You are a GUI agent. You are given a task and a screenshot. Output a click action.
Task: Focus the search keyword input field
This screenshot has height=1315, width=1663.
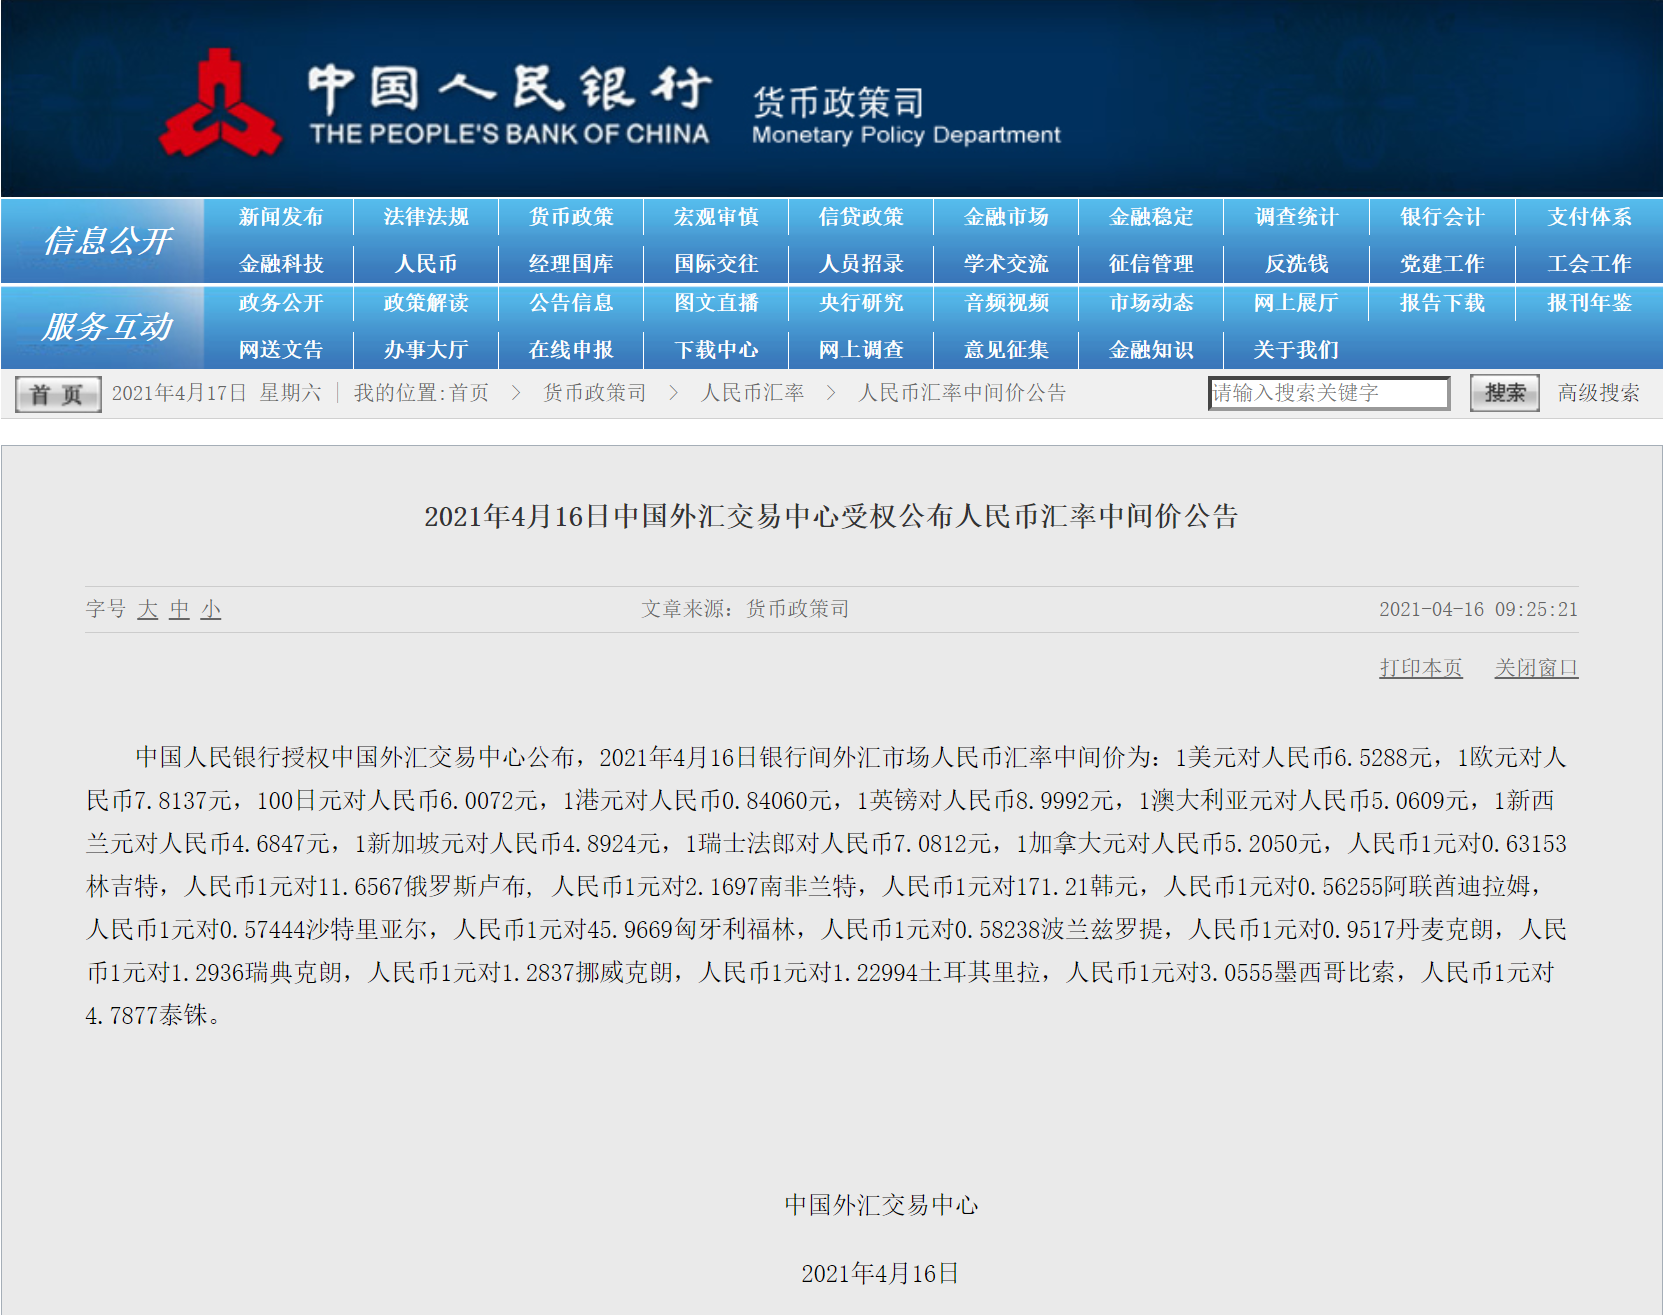pos(1329,393)
